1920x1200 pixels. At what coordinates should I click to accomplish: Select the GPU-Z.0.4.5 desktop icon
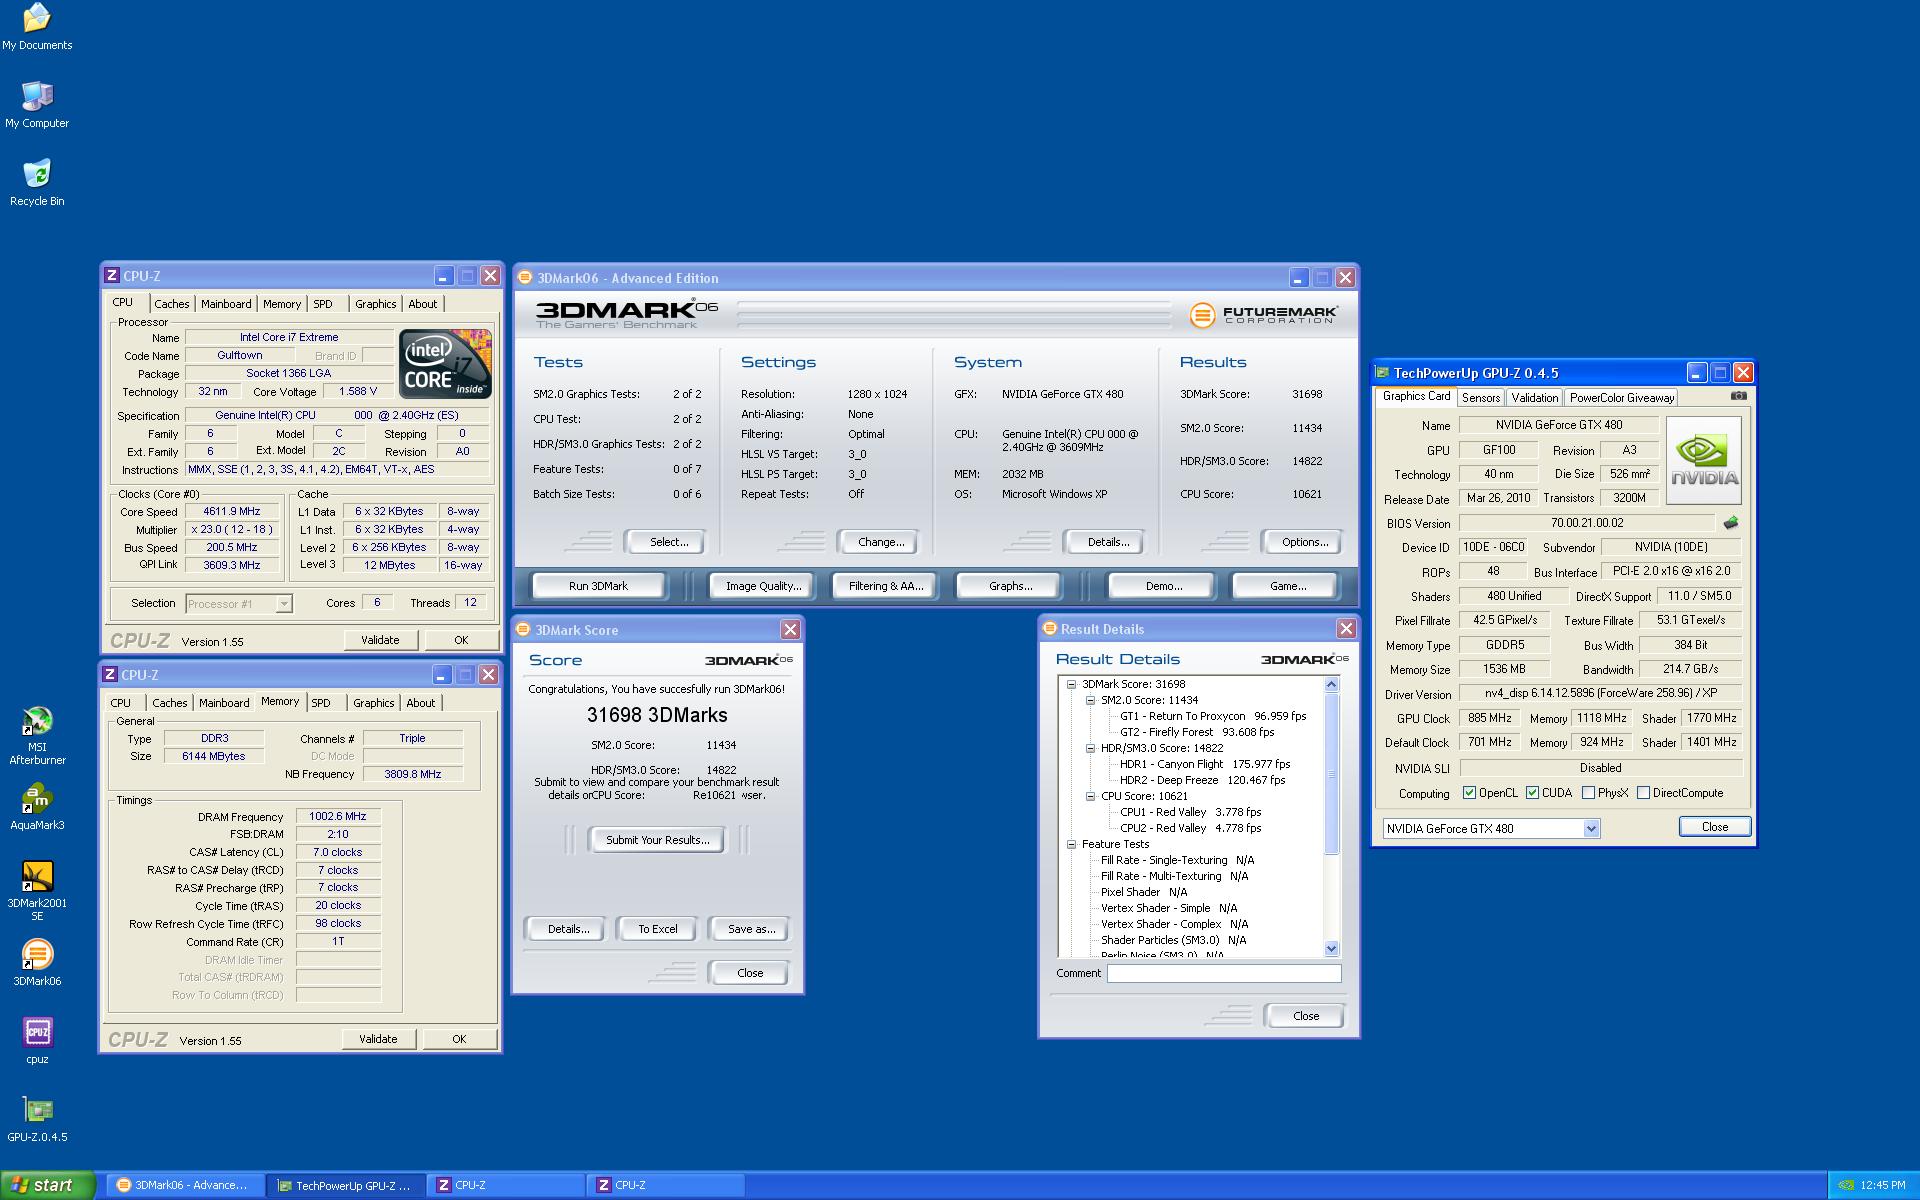(37, 1120)
